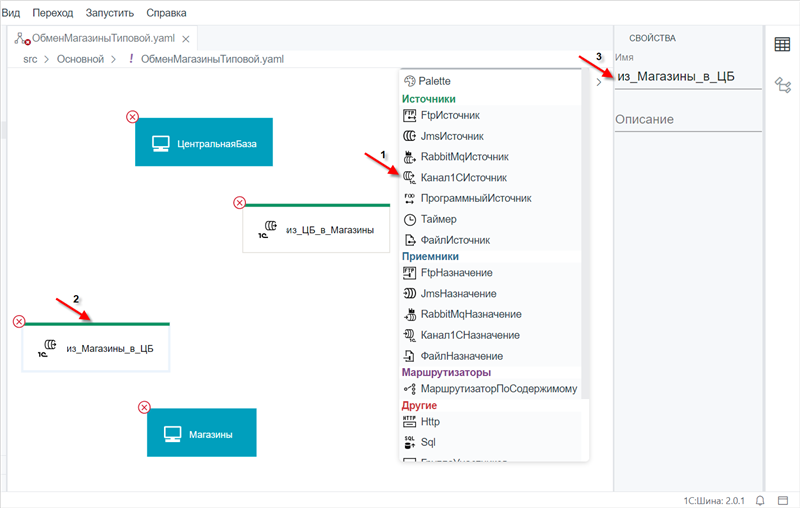Click error marker on ЦентральнаяБаза node
This screenshot has height=508, width=800.
[132, 117]
